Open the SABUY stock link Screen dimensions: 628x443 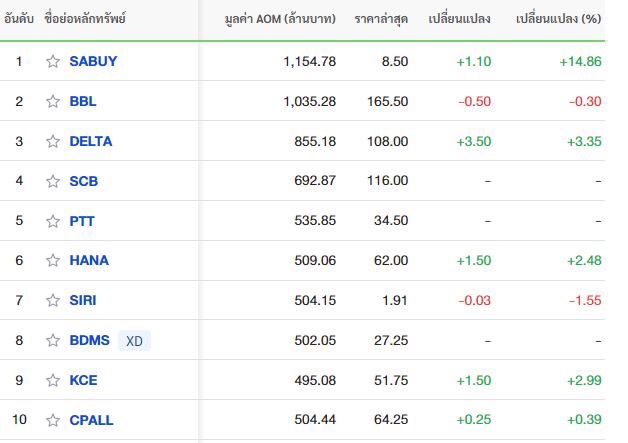pos(93,61)
